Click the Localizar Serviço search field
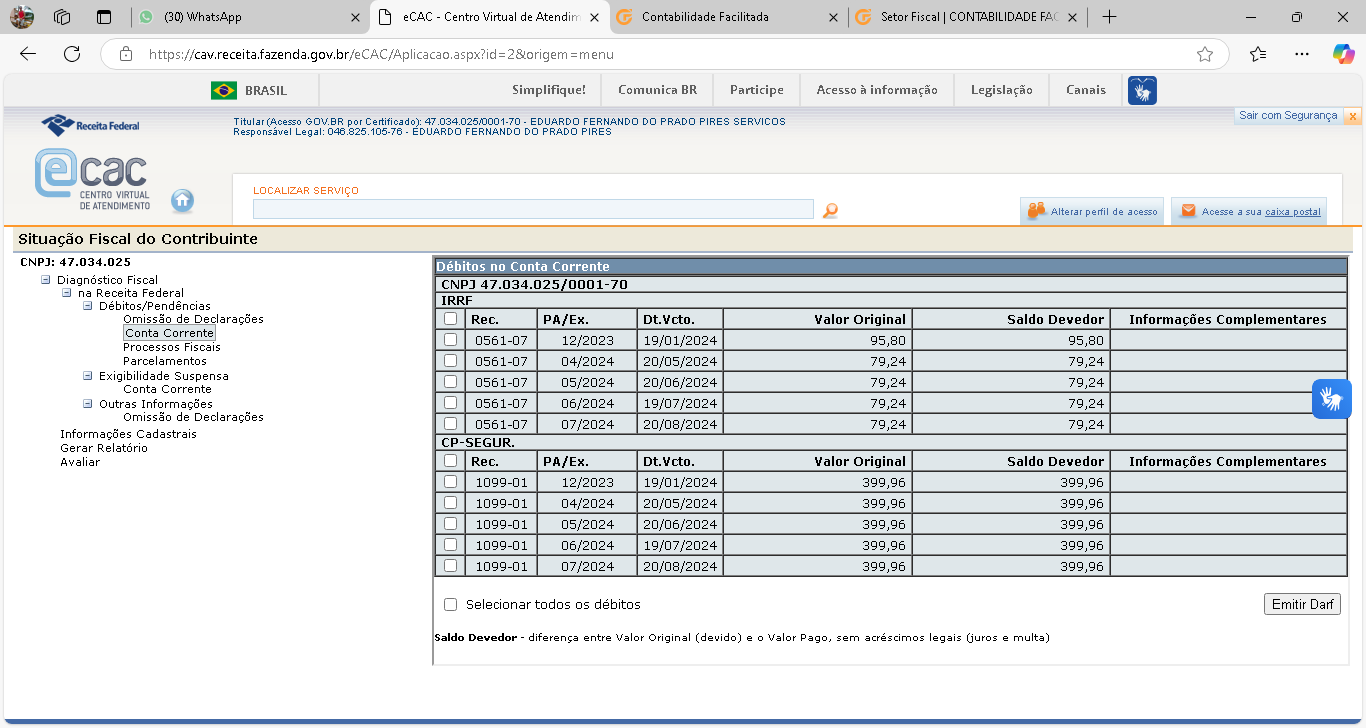The width and height of the screenshot is (1366, 728). click(x=533, y=209)
